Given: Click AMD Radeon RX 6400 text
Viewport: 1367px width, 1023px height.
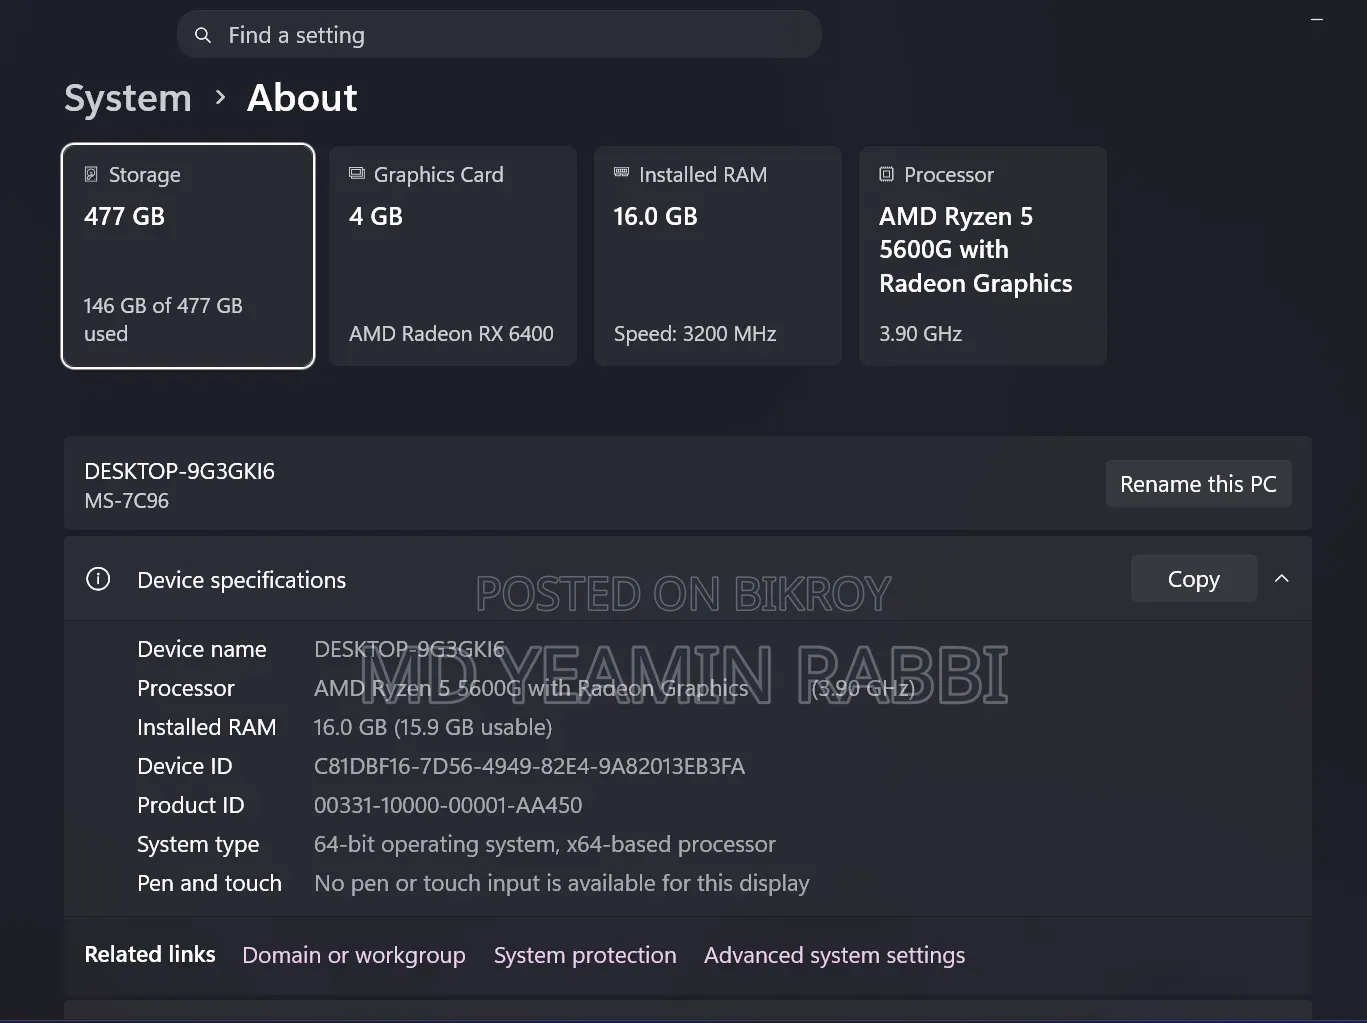Looking at the screenshot, I should pos(451,334).
